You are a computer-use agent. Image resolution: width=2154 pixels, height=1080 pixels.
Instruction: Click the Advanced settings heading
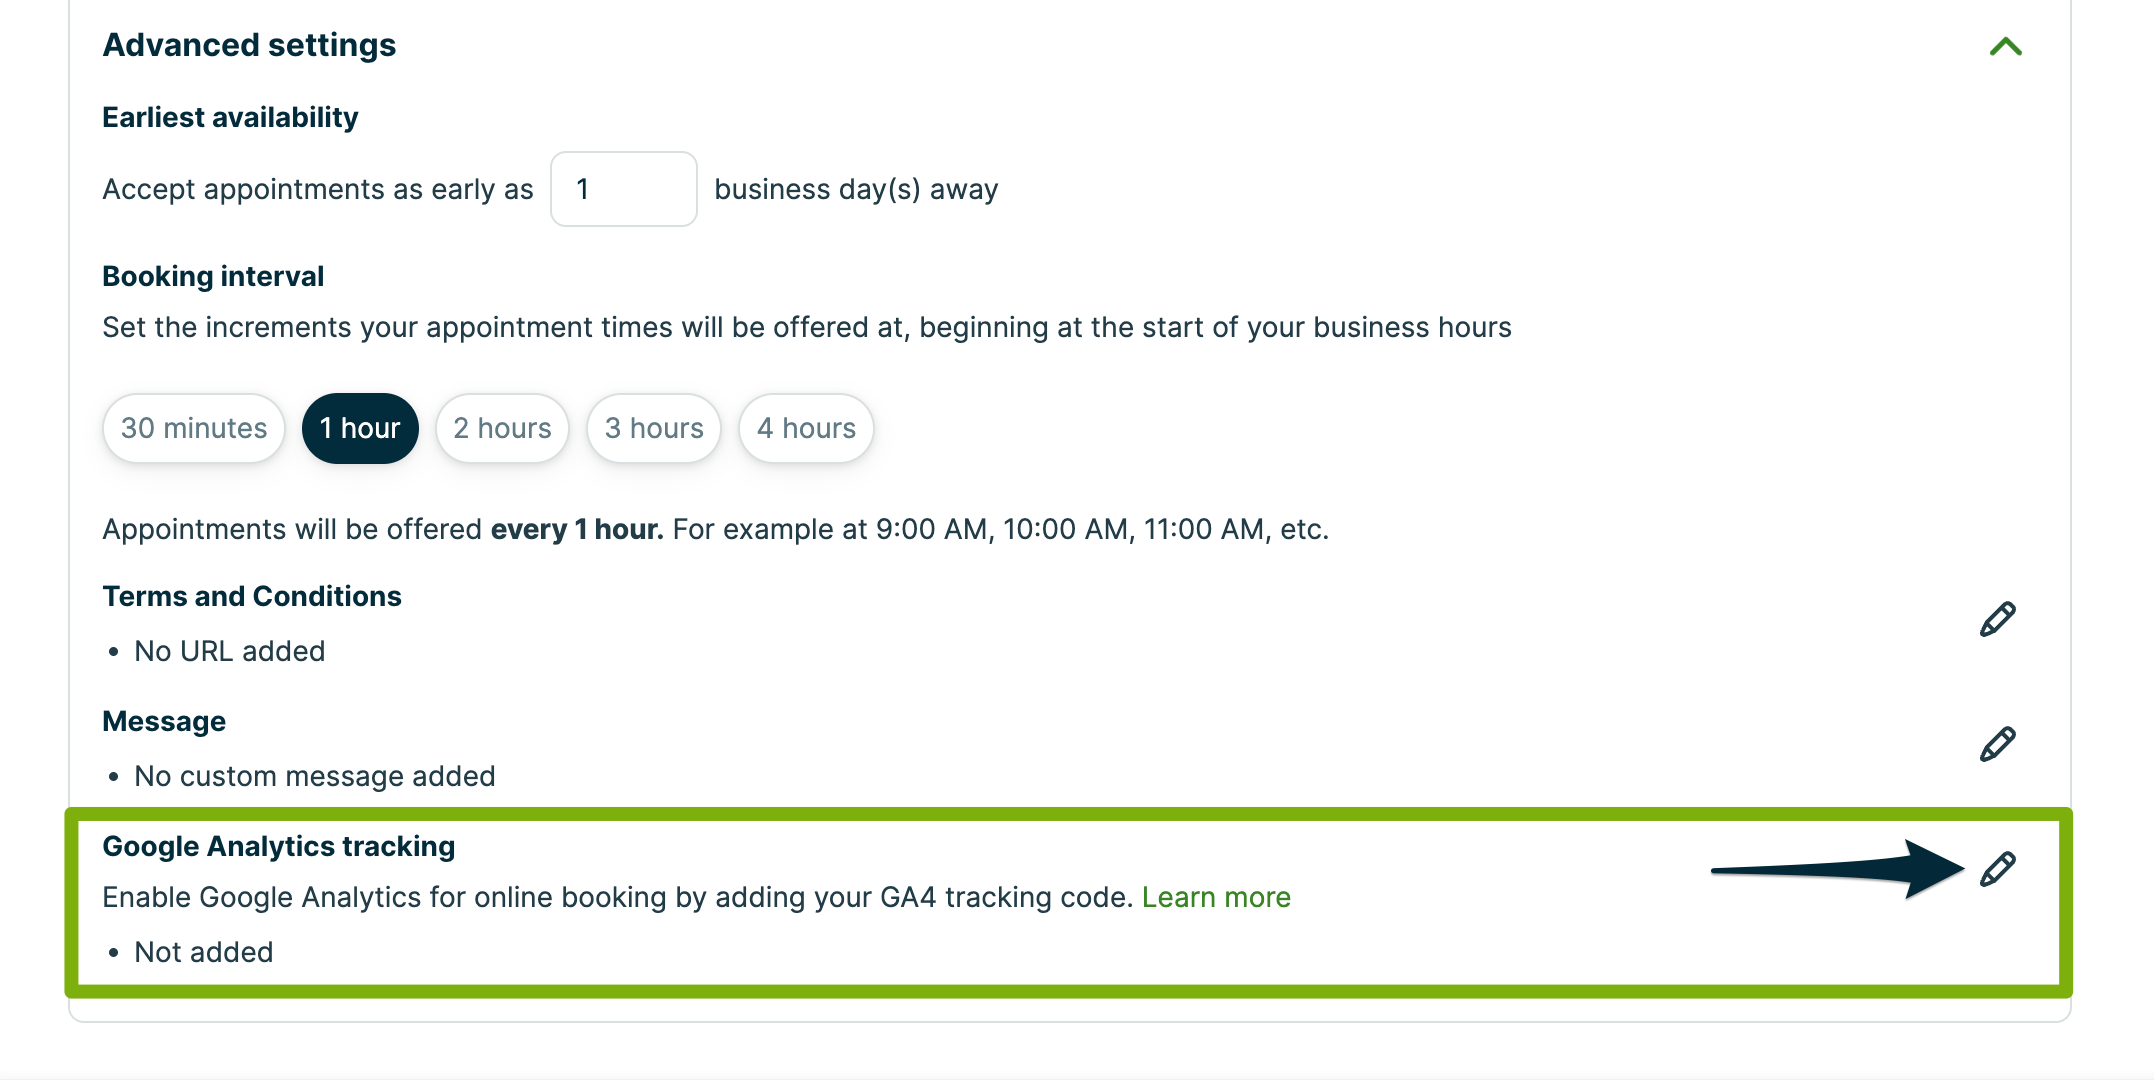point(249,45)
